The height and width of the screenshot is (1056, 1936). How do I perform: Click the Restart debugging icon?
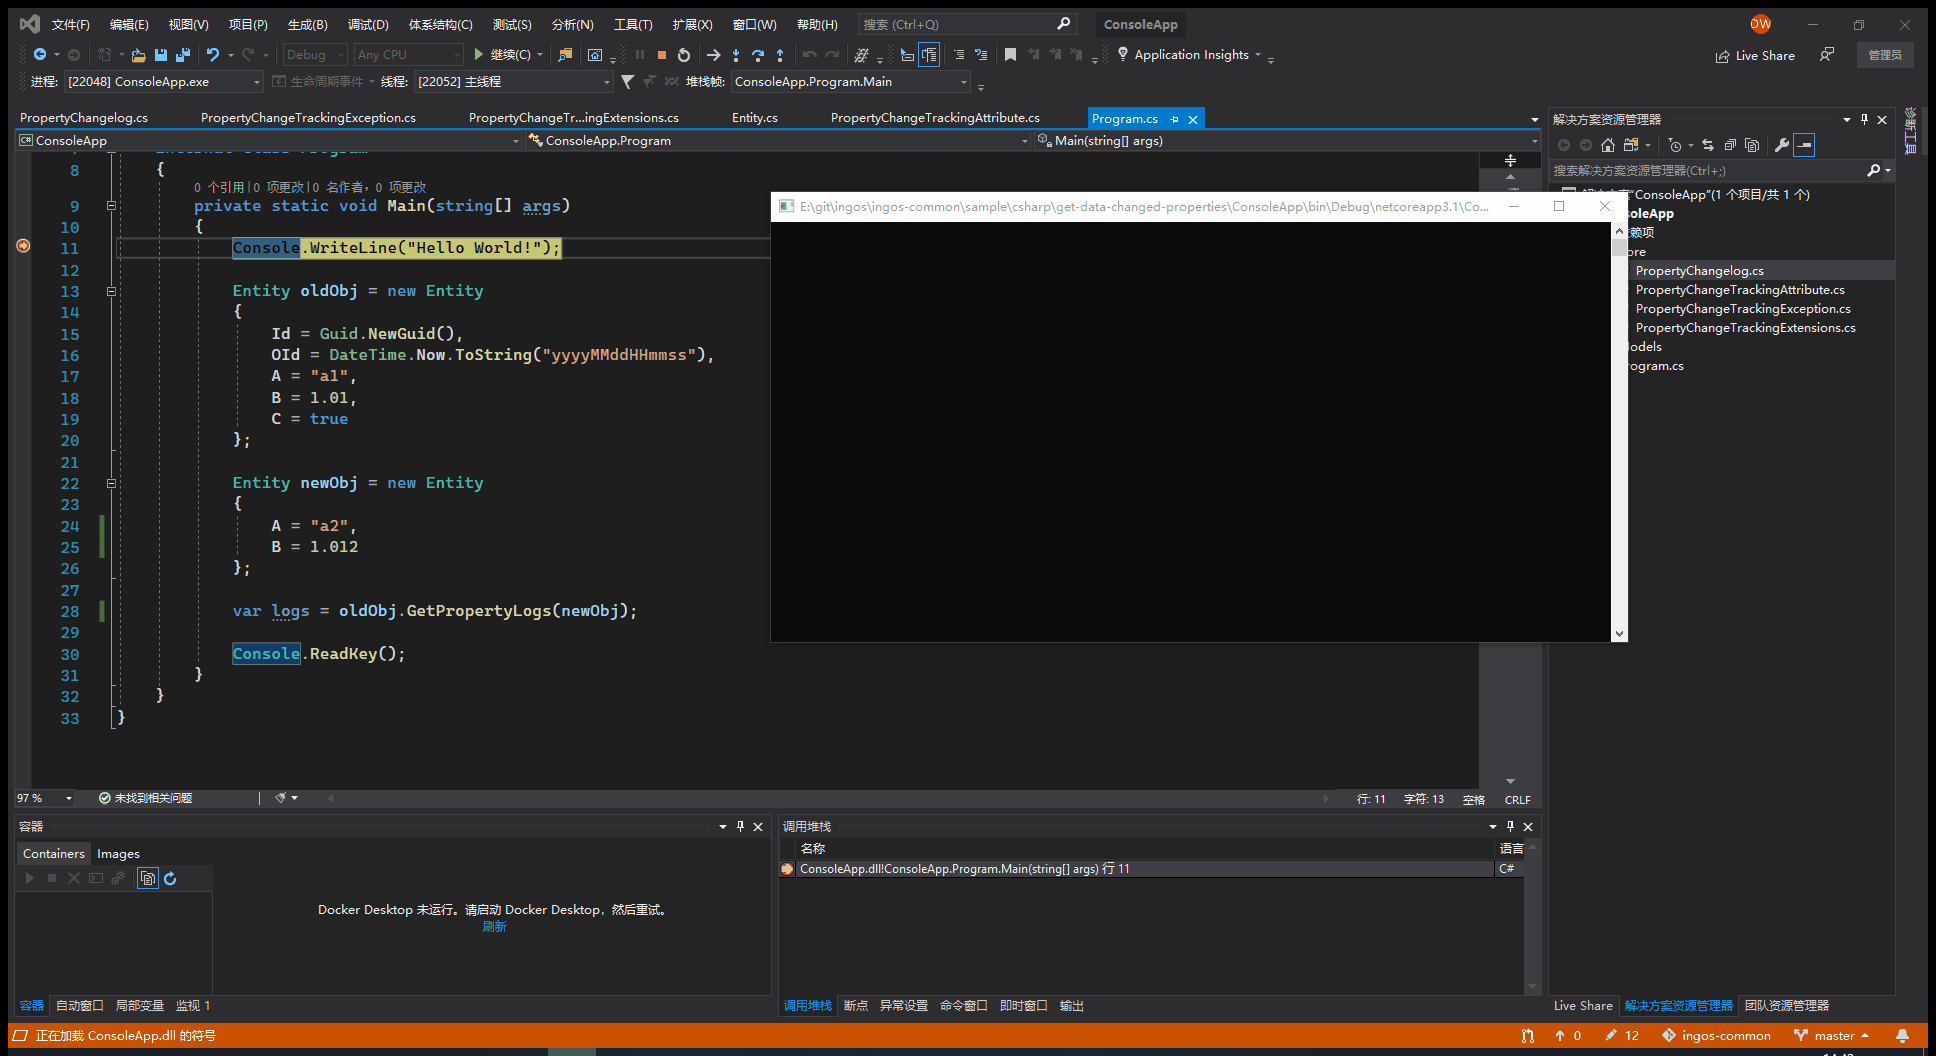(684, 55)
